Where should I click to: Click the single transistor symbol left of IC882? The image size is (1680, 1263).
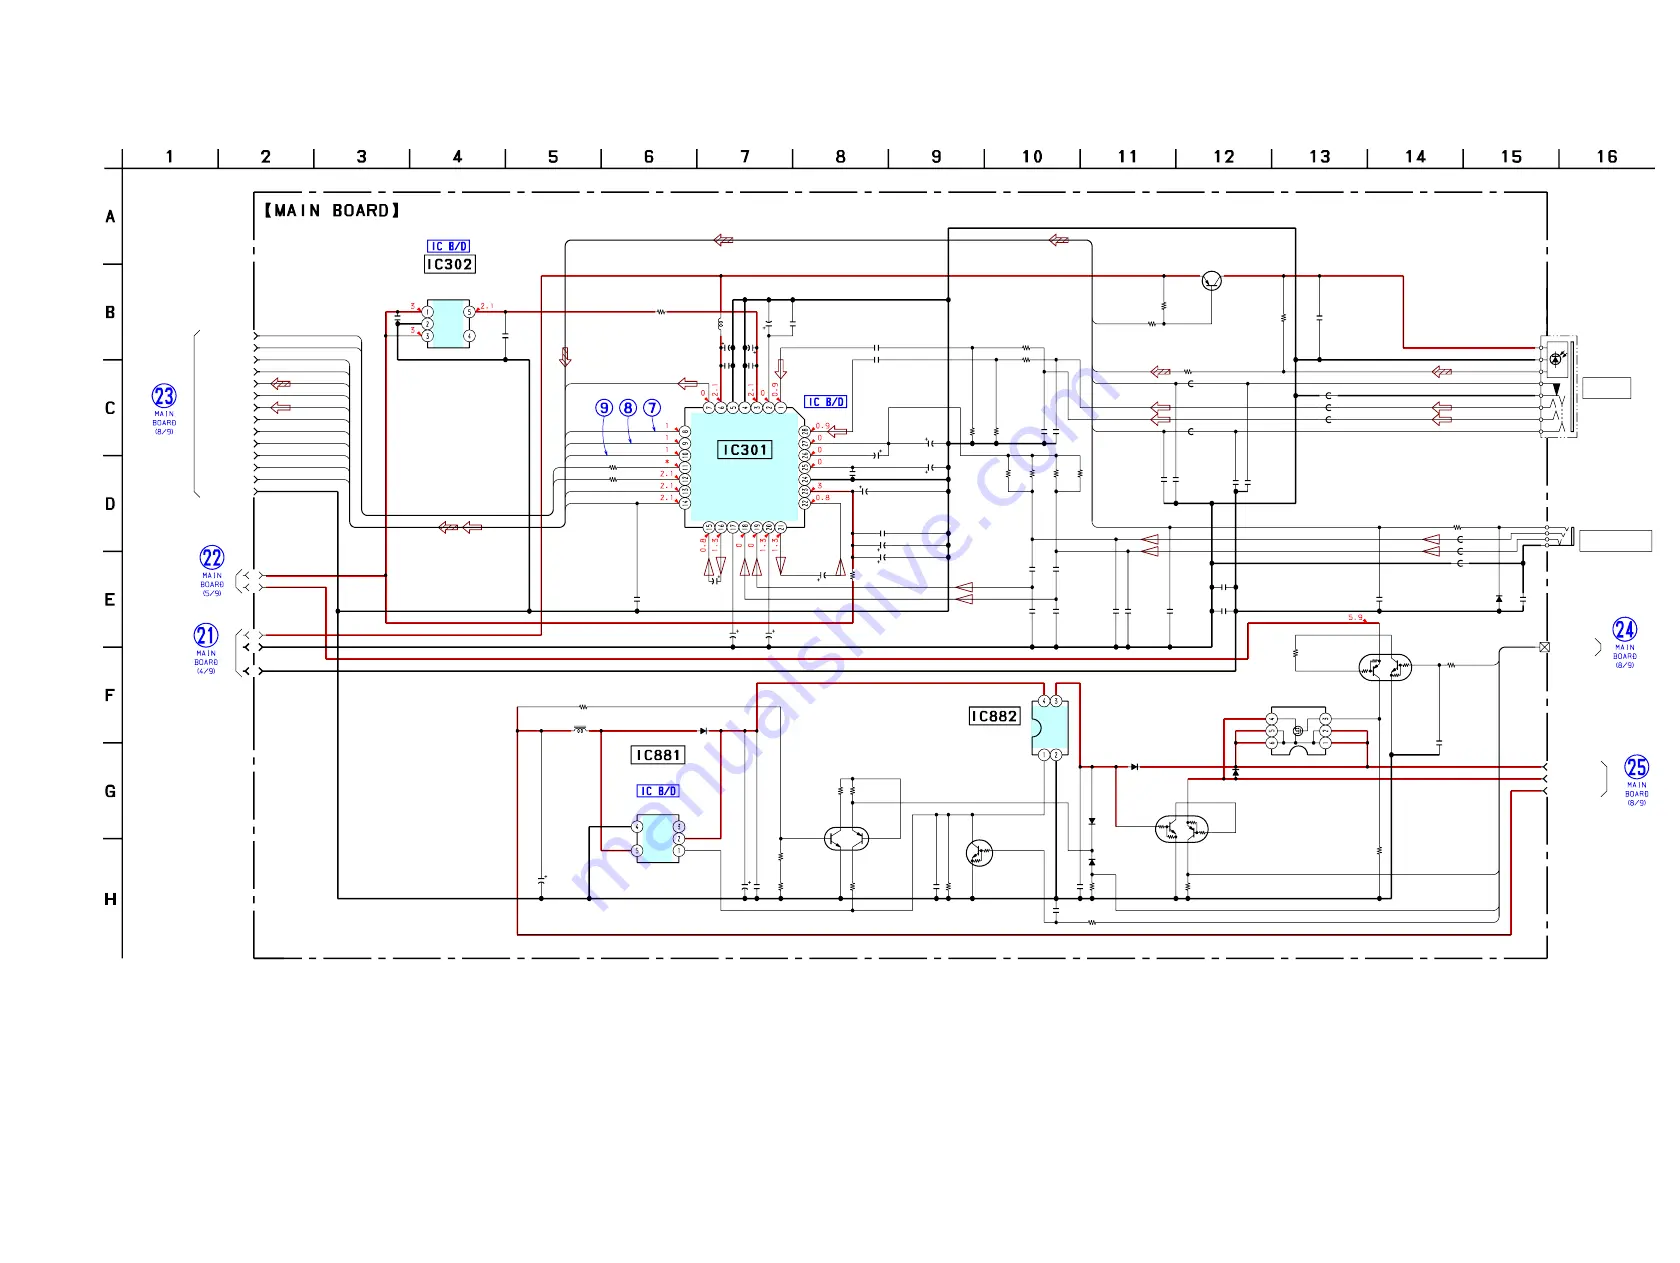[x=980, y=853]
